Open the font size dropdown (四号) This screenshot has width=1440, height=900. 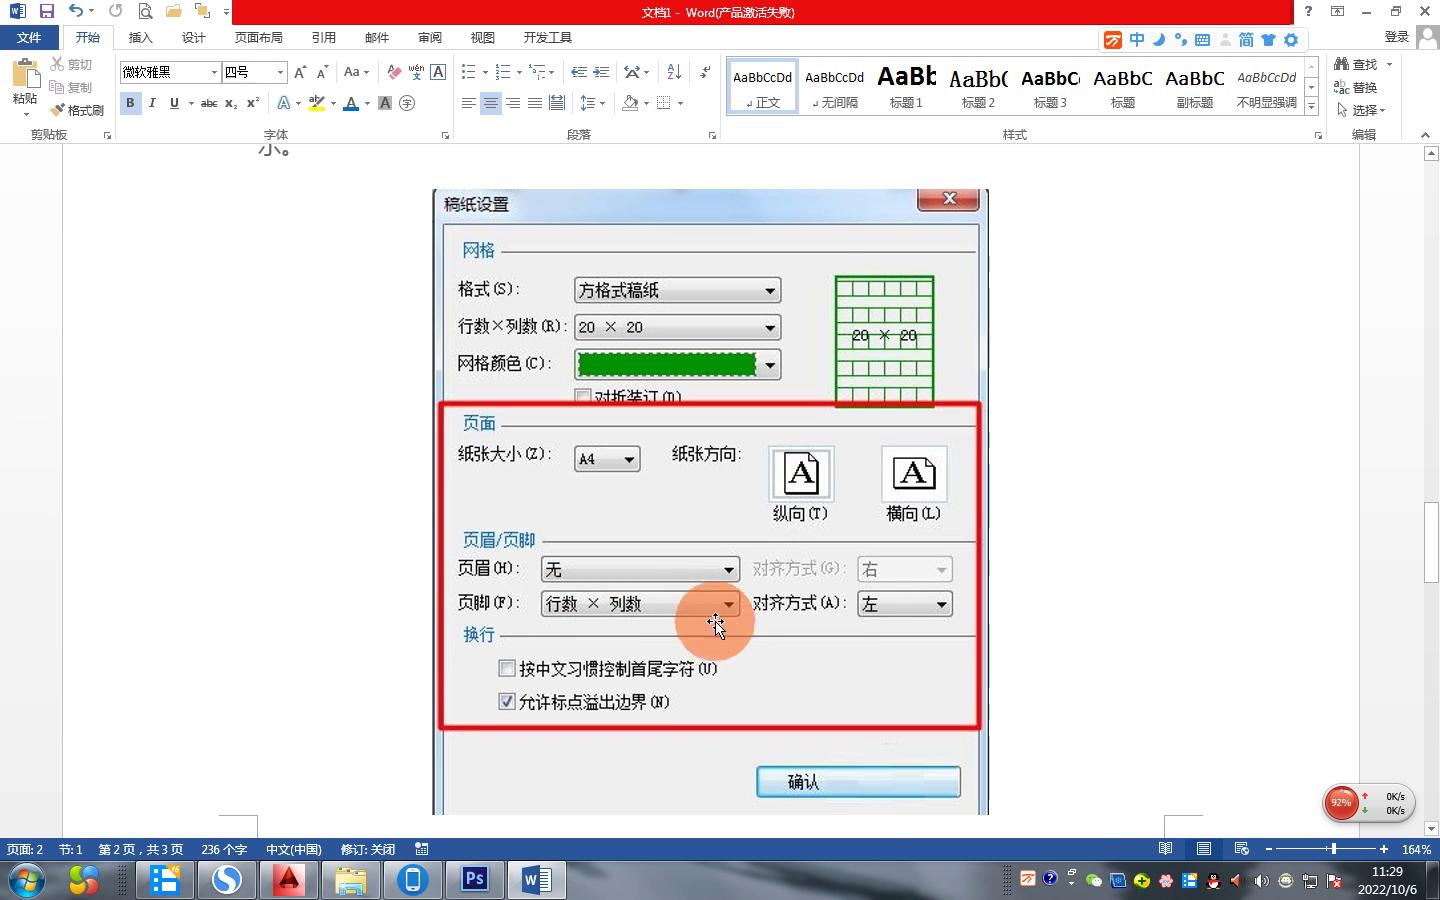(x=280, y=72)
